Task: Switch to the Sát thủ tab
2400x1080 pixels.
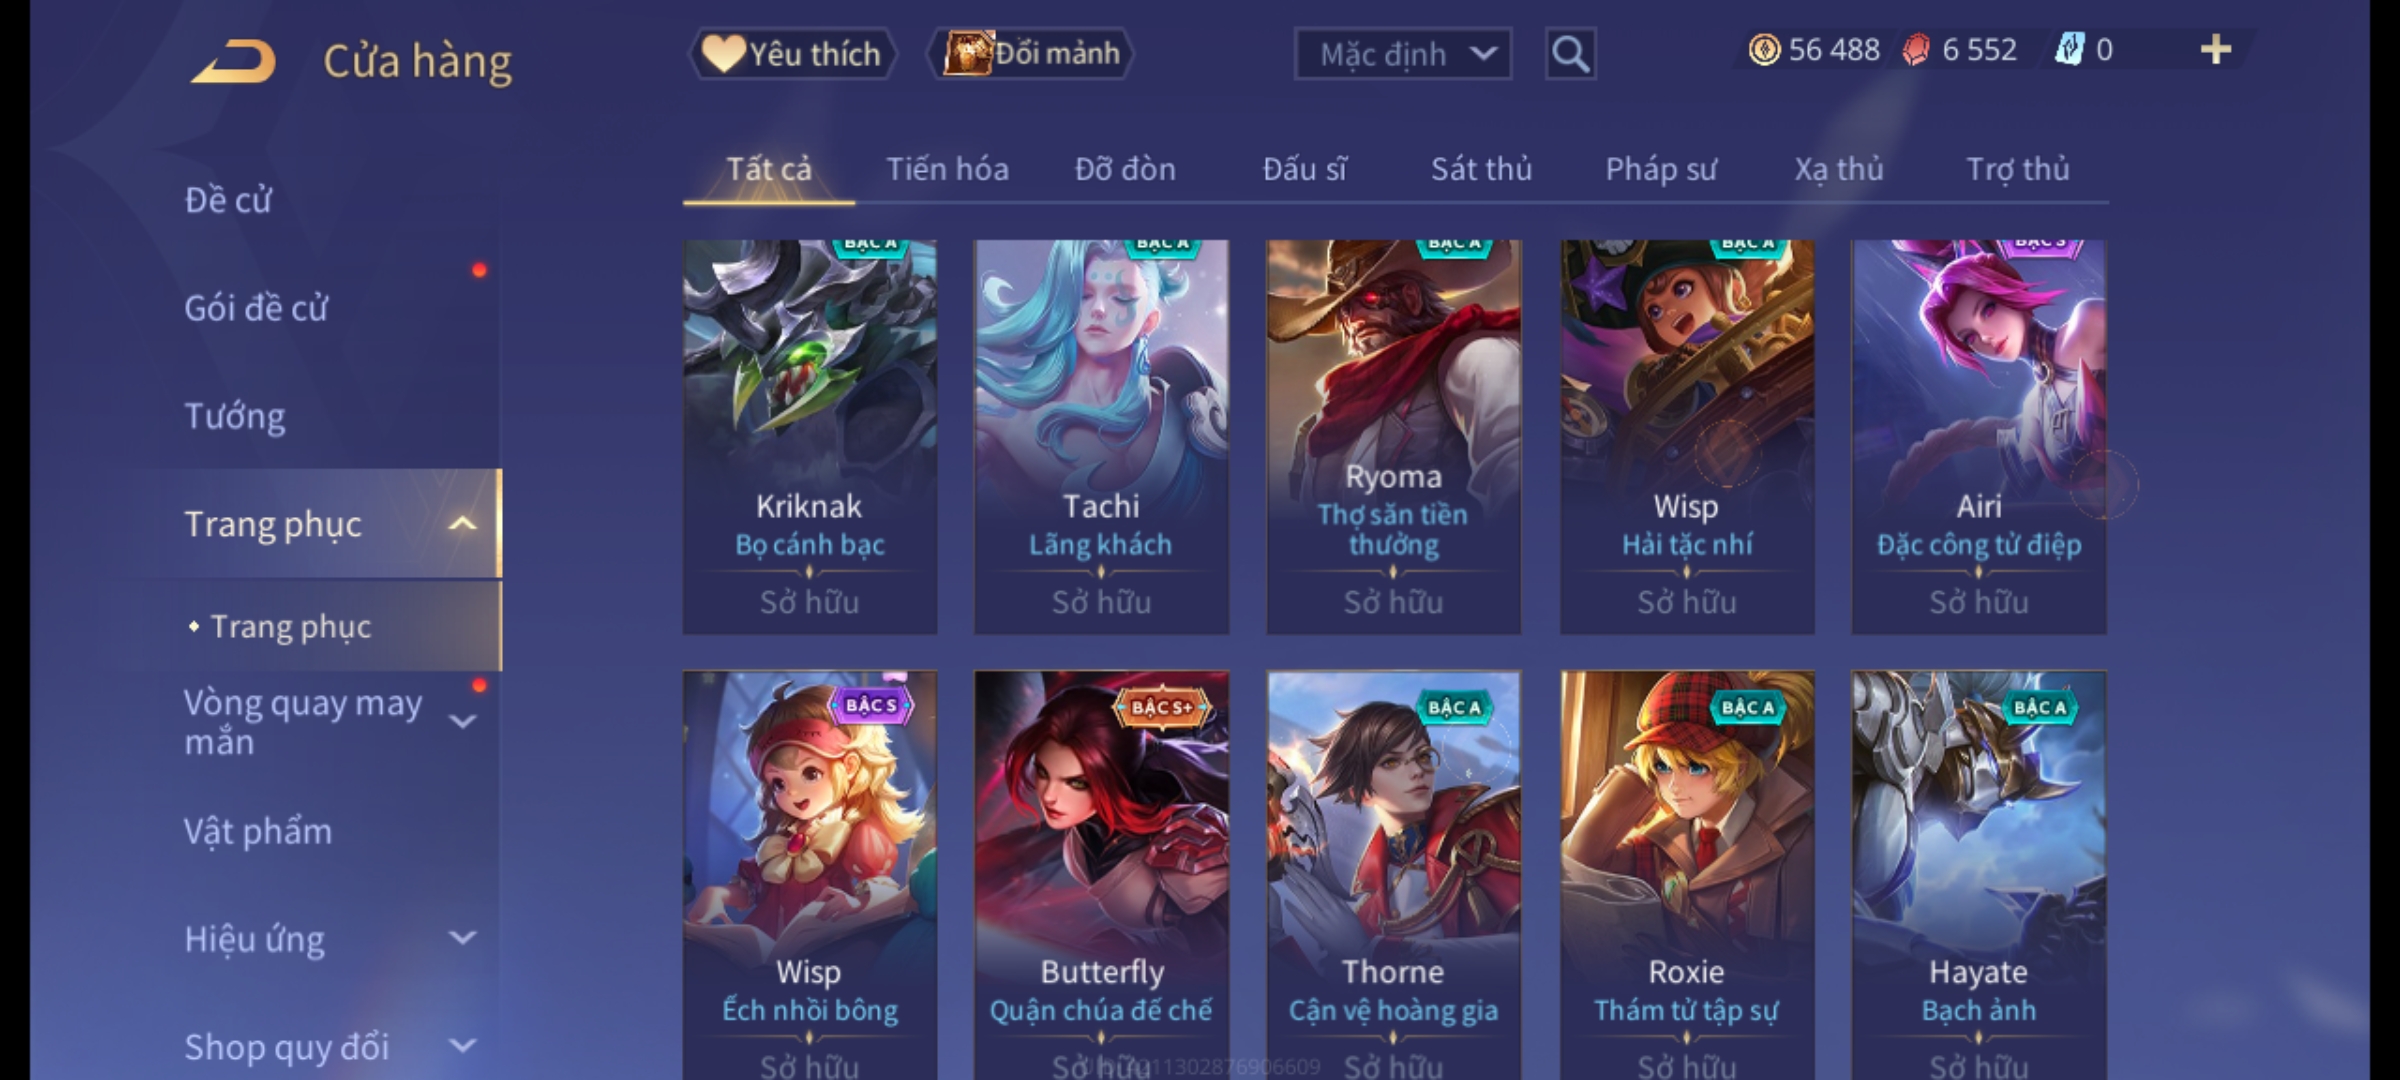Action: click(1481, 169)
